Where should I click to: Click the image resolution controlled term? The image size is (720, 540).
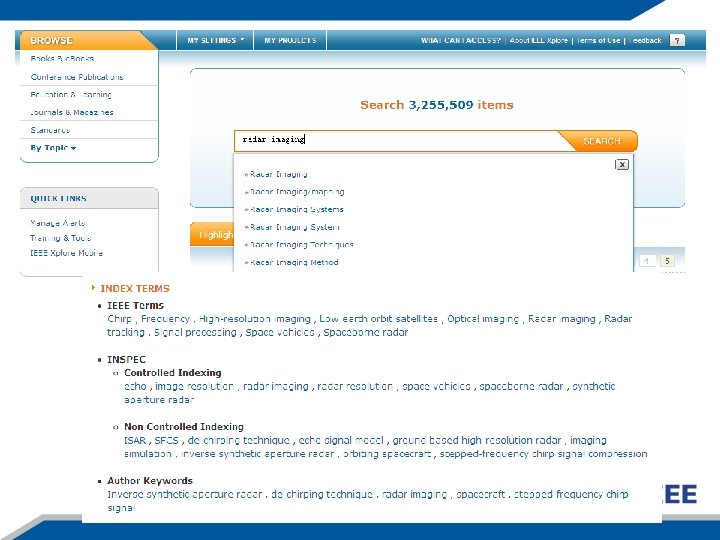click(195, 387)
